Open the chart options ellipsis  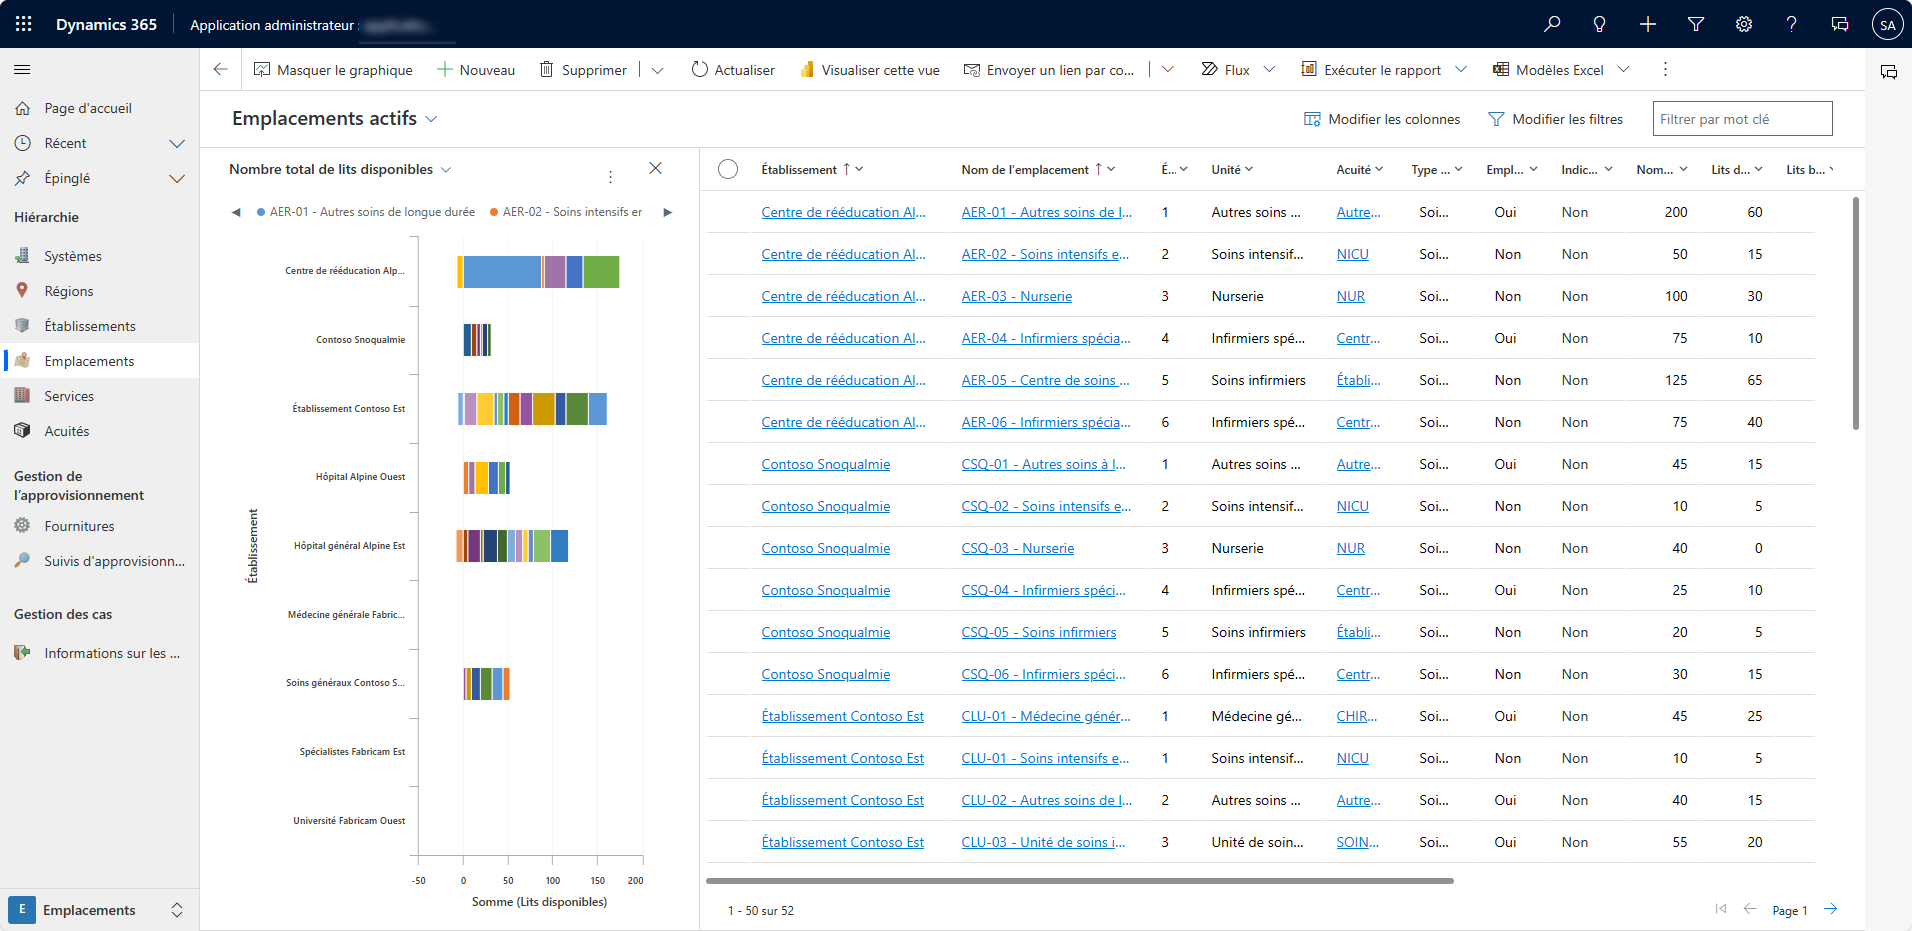[610, 177]
